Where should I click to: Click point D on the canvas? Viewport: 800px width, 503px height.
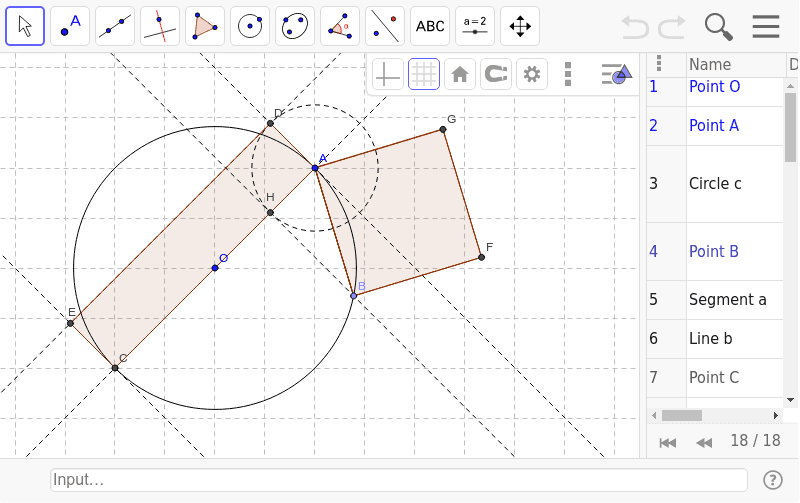pos(270,123)
